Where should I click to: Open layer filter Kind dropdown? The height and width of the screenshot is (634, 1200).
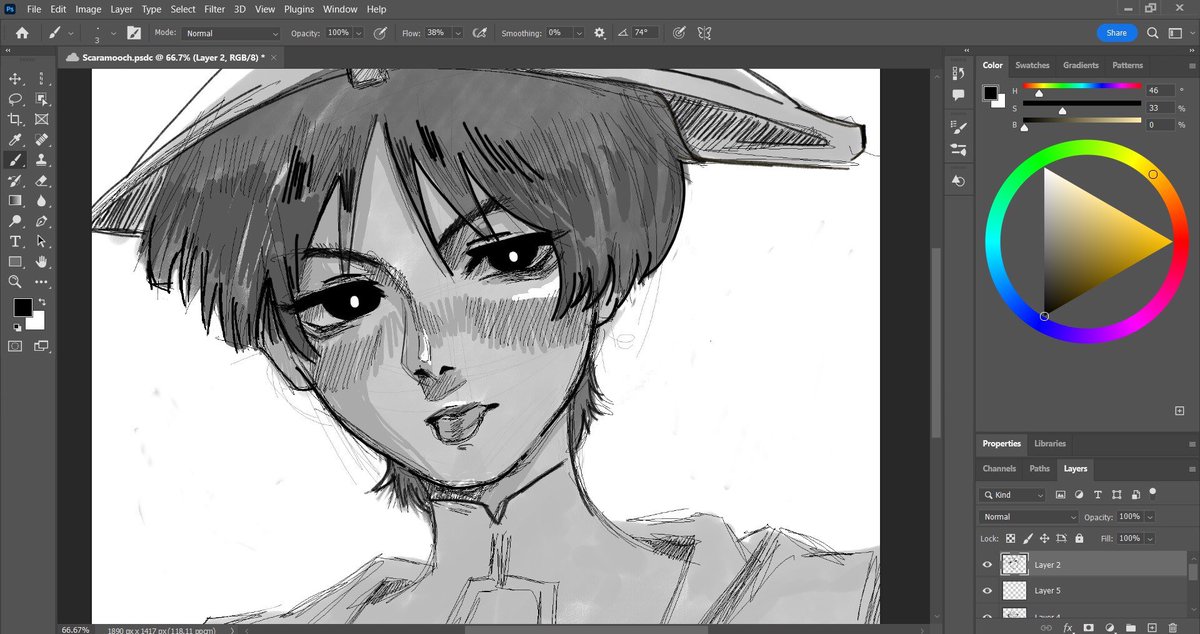click(x=1012, y=495)
